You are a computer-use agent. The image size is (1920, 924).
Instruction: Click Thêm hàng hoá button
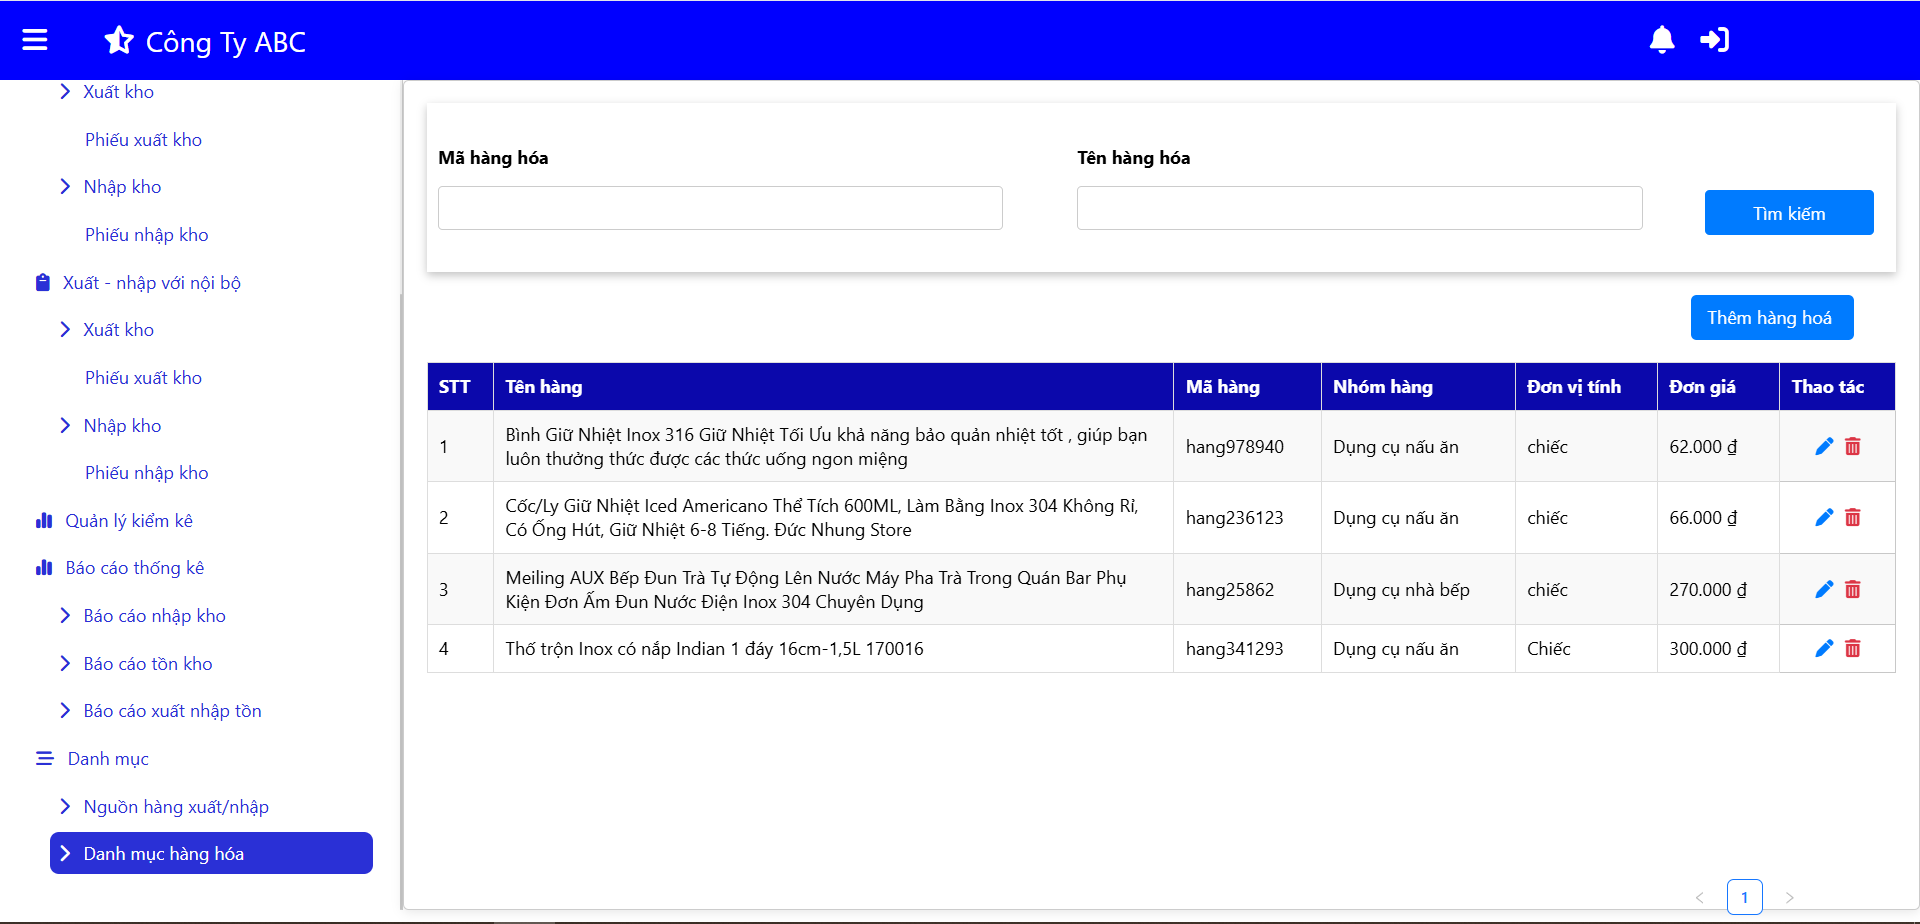click(x=1770, y=318)
